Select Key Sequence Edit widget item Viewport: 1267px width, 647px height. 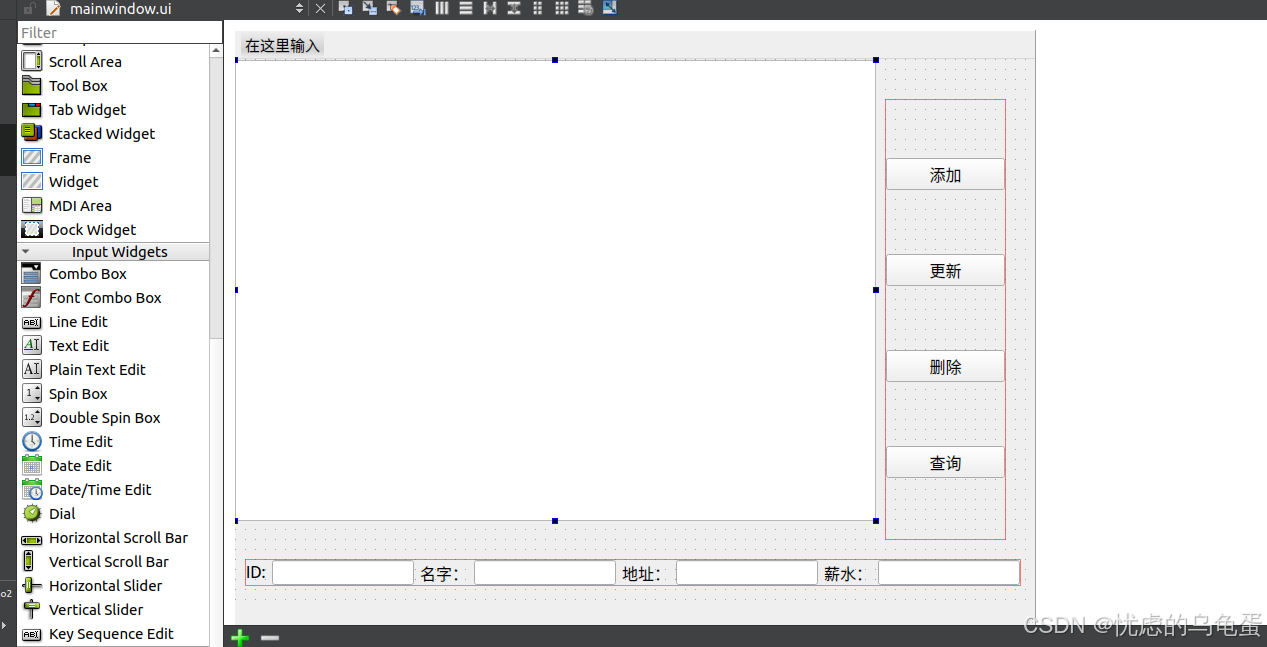point(113,634)
